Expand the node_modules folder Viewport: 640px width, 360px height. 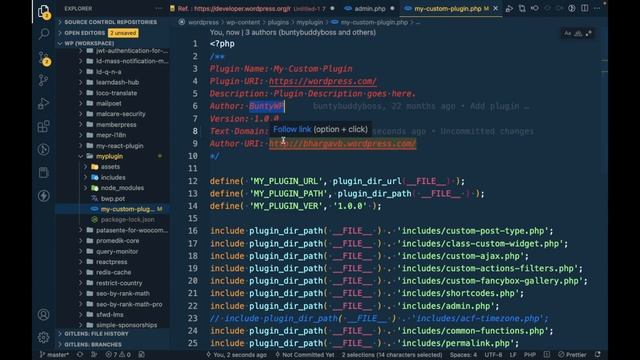(x=122, y=188)
